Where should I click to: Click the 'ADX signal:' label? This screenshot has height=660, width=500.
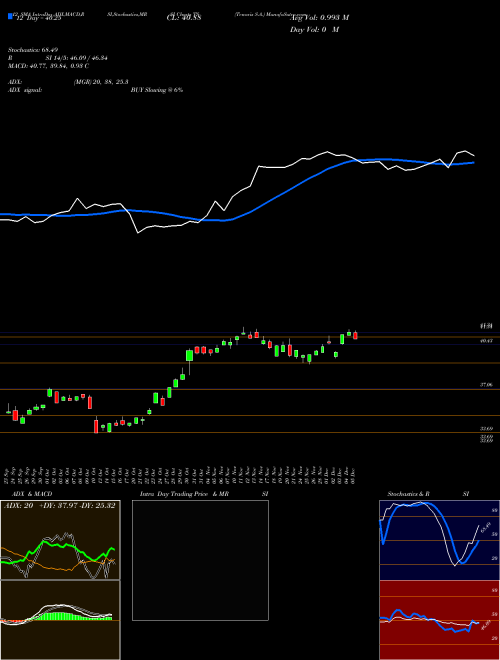[25, 90]
